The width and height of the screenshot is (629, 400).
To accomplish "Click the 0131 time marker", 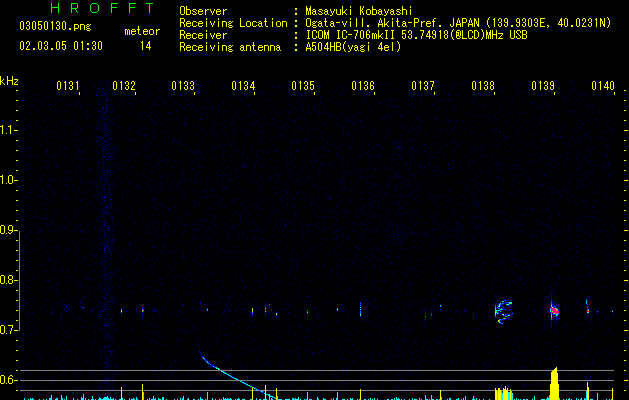I will coord(68,86).
